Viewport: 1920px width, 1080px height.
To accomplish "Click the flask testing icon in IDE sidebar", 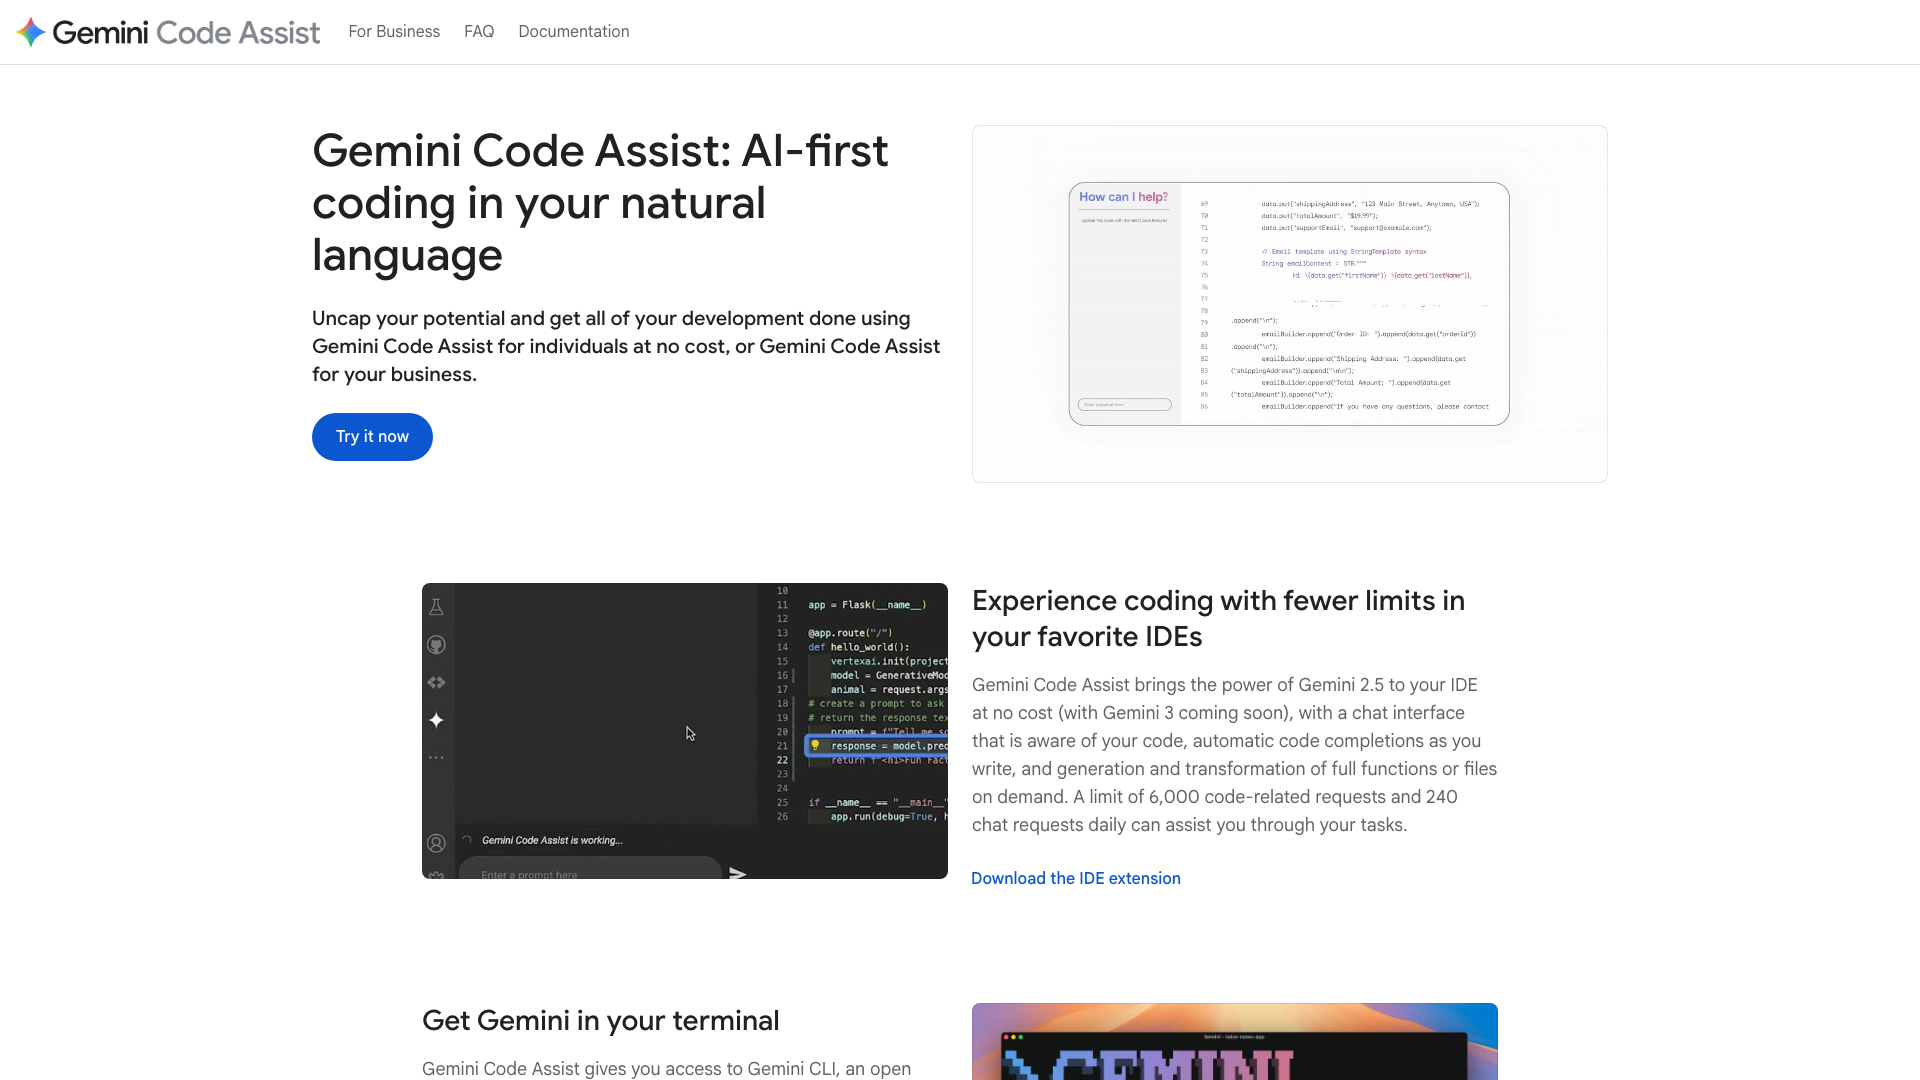I will [436, 607].
